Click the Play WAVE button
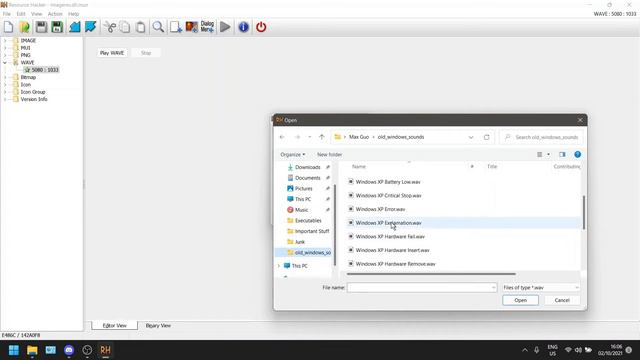Viewport: 640px width, 360px height. click(112, 53)
